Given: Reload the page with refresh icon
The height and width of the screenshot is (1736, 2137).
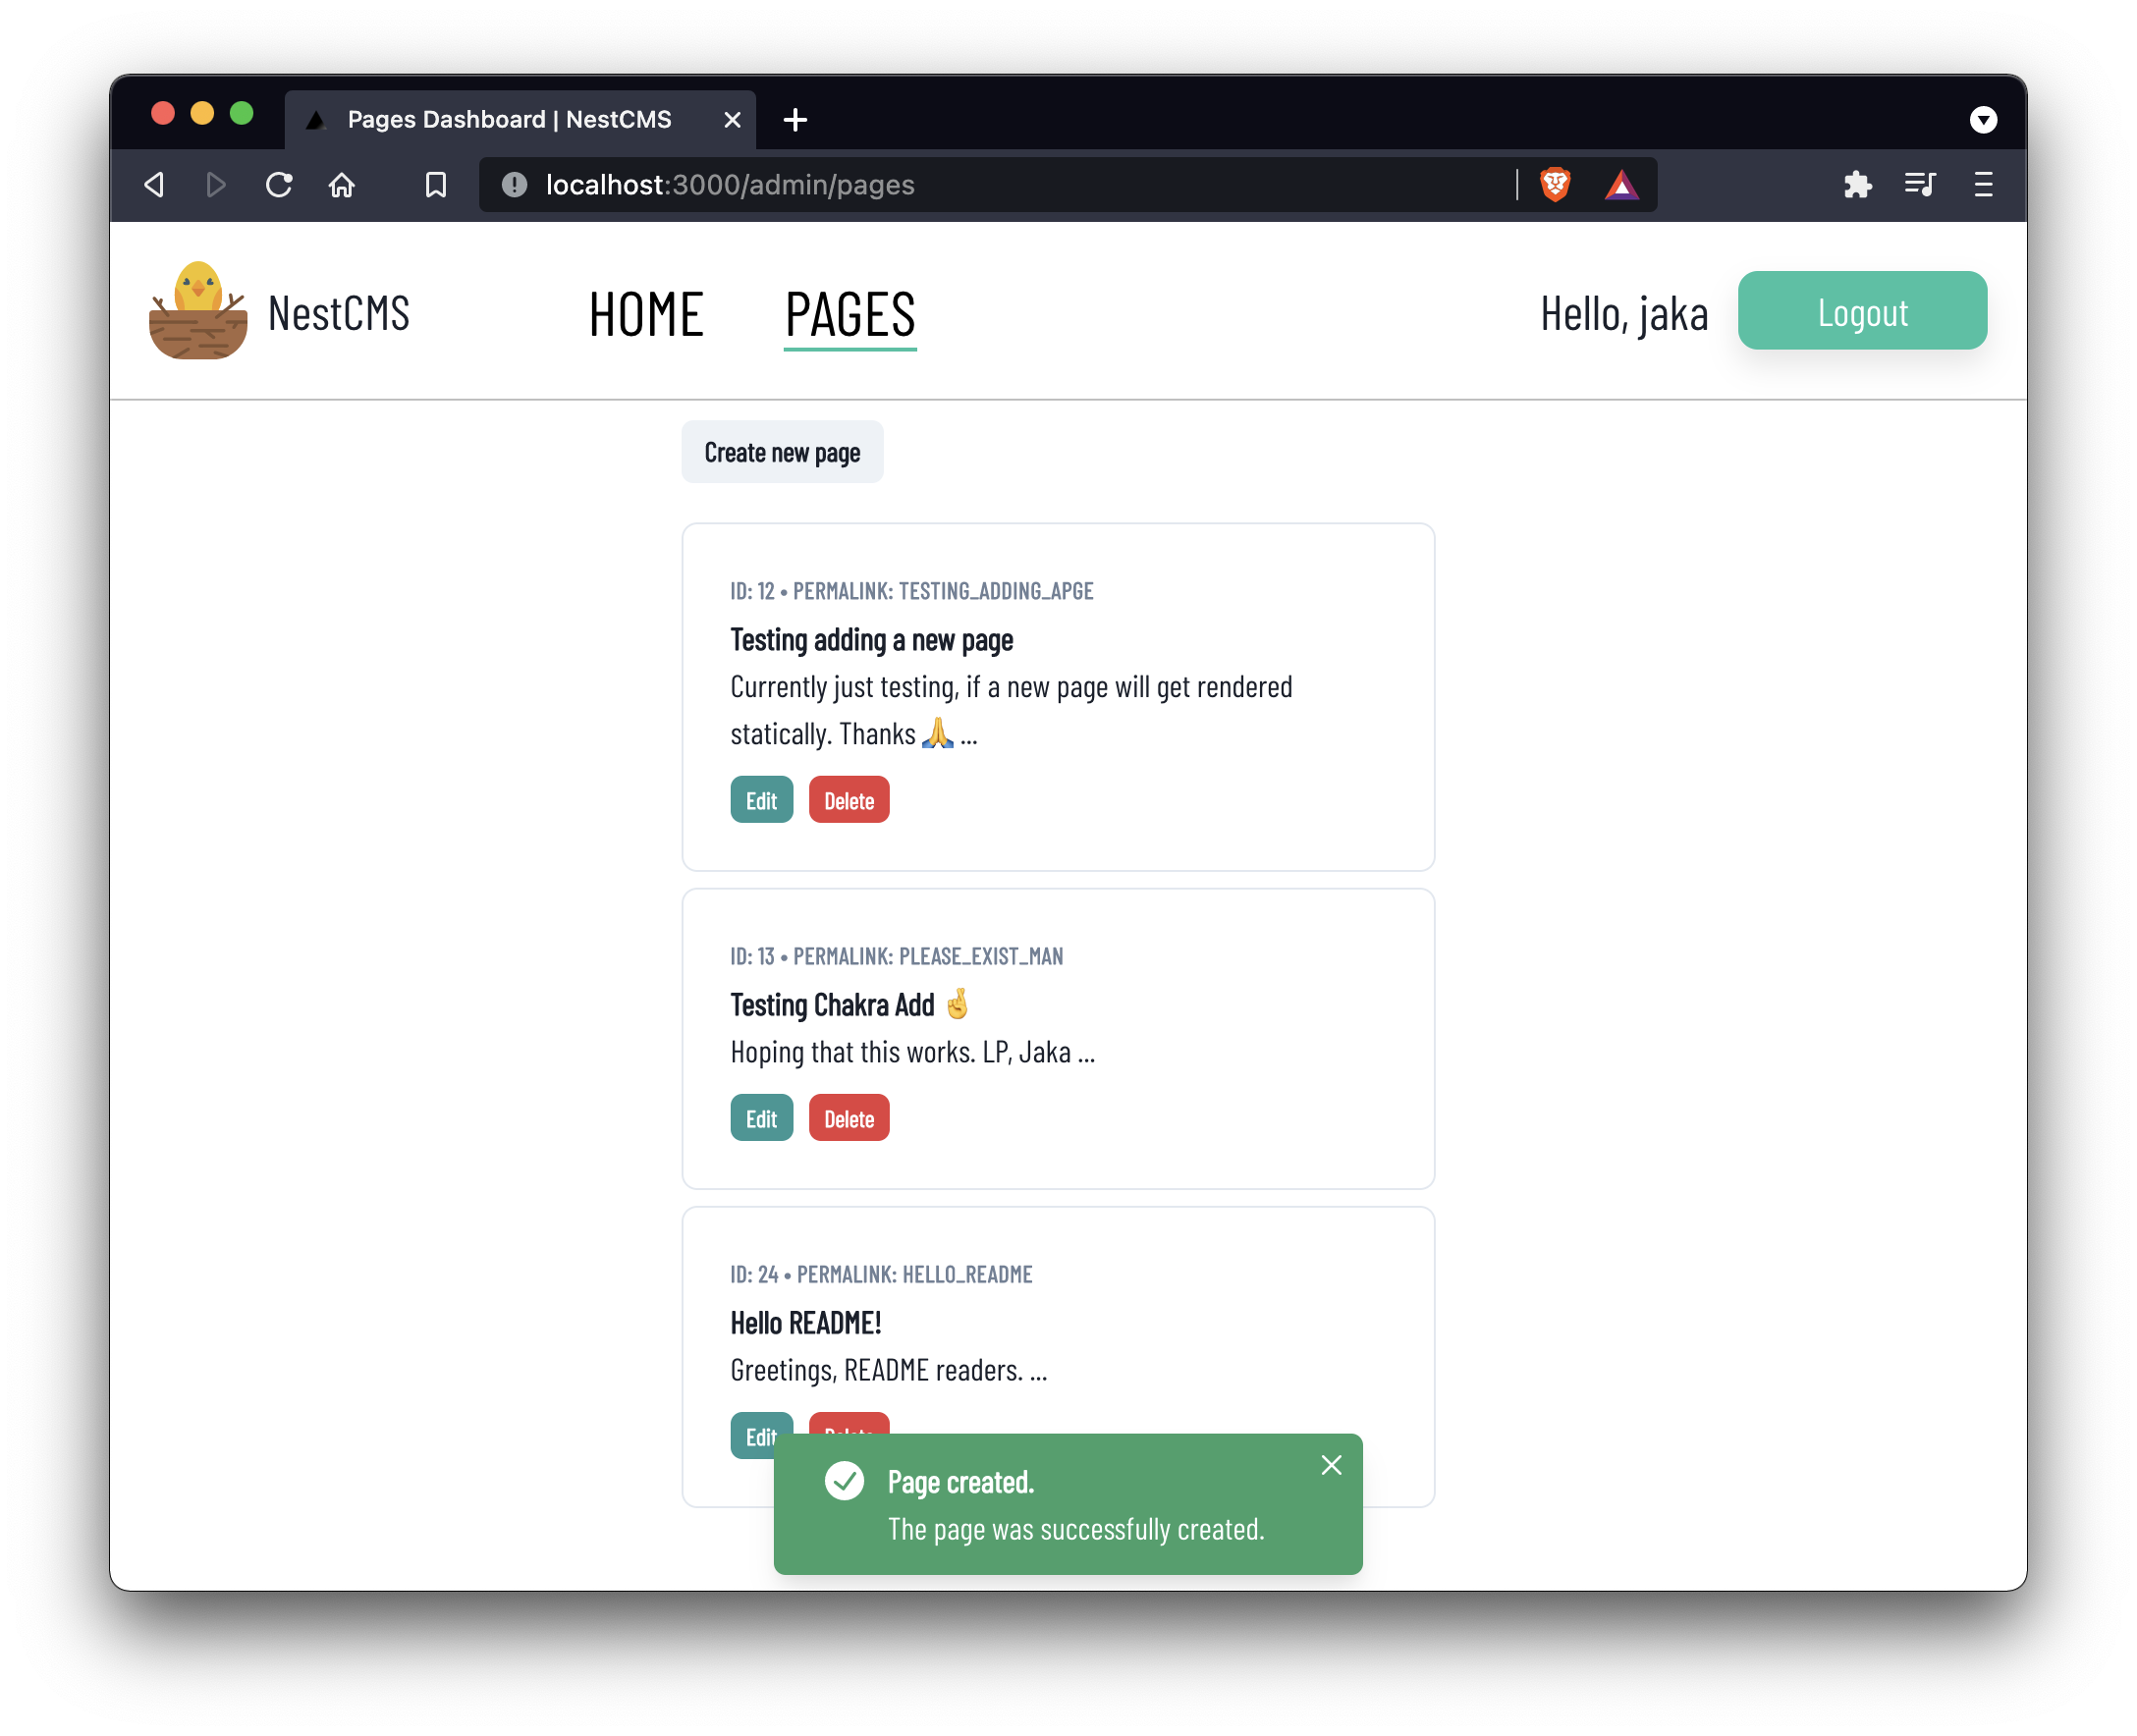Looking at the screenshot, I should click(x=279, y=185).
